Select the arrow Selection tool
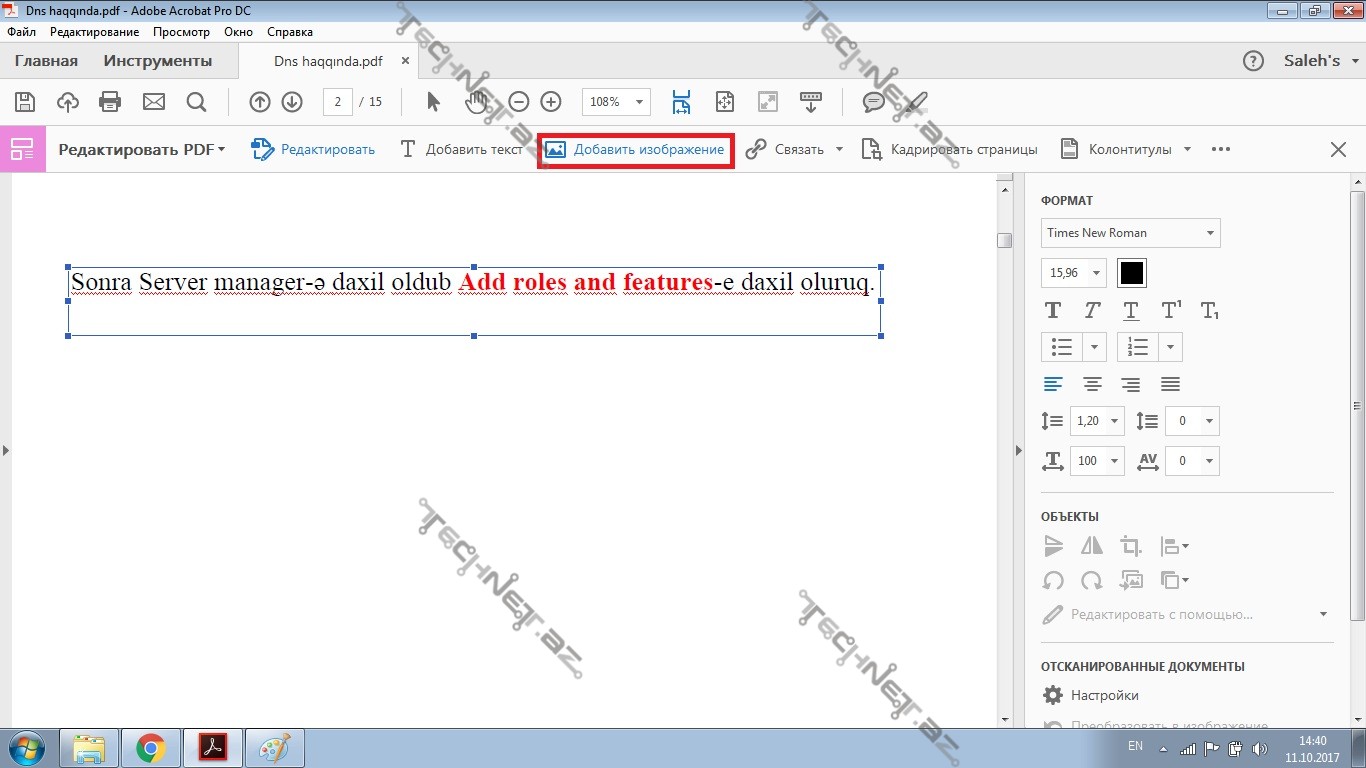1366x768 pixels. tap(433, 102)
